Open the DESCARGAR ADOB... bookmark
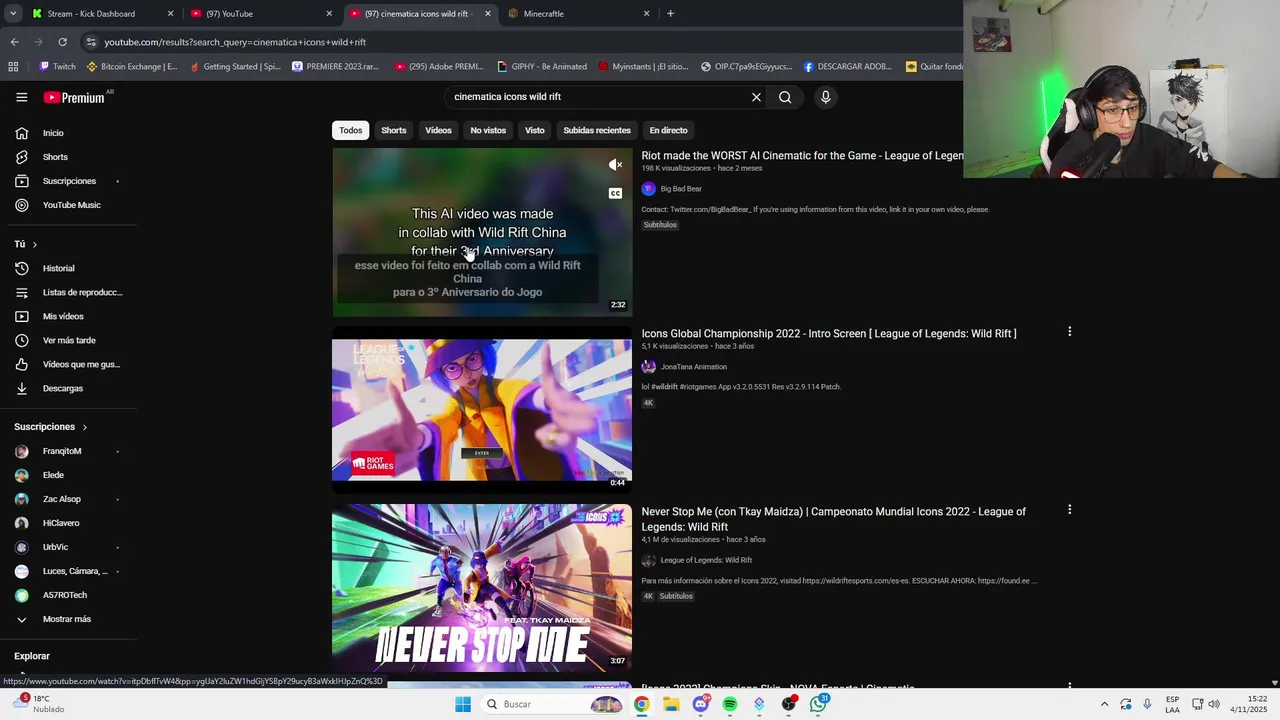Image resolution: width=1280 pixels, height=720 pixels. coord(848,67)
